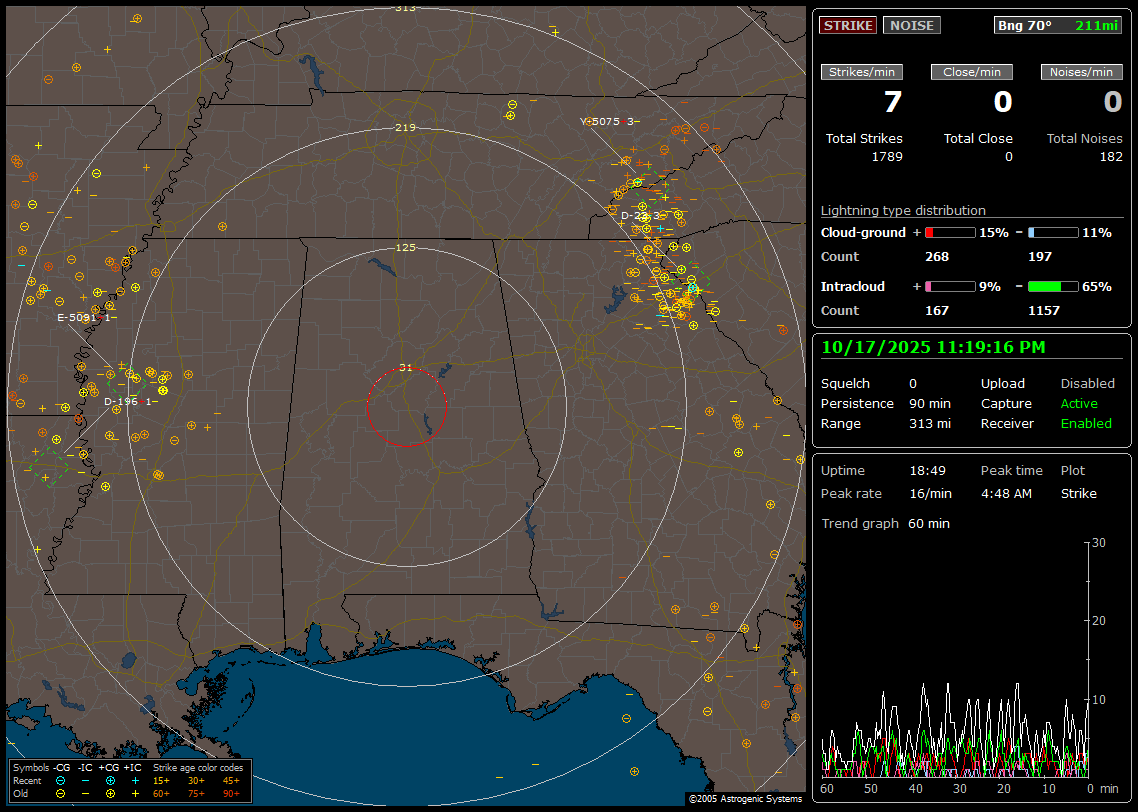Open the Astrogenic Systems copyright link

pyautogui.click(x=744, y=799)
